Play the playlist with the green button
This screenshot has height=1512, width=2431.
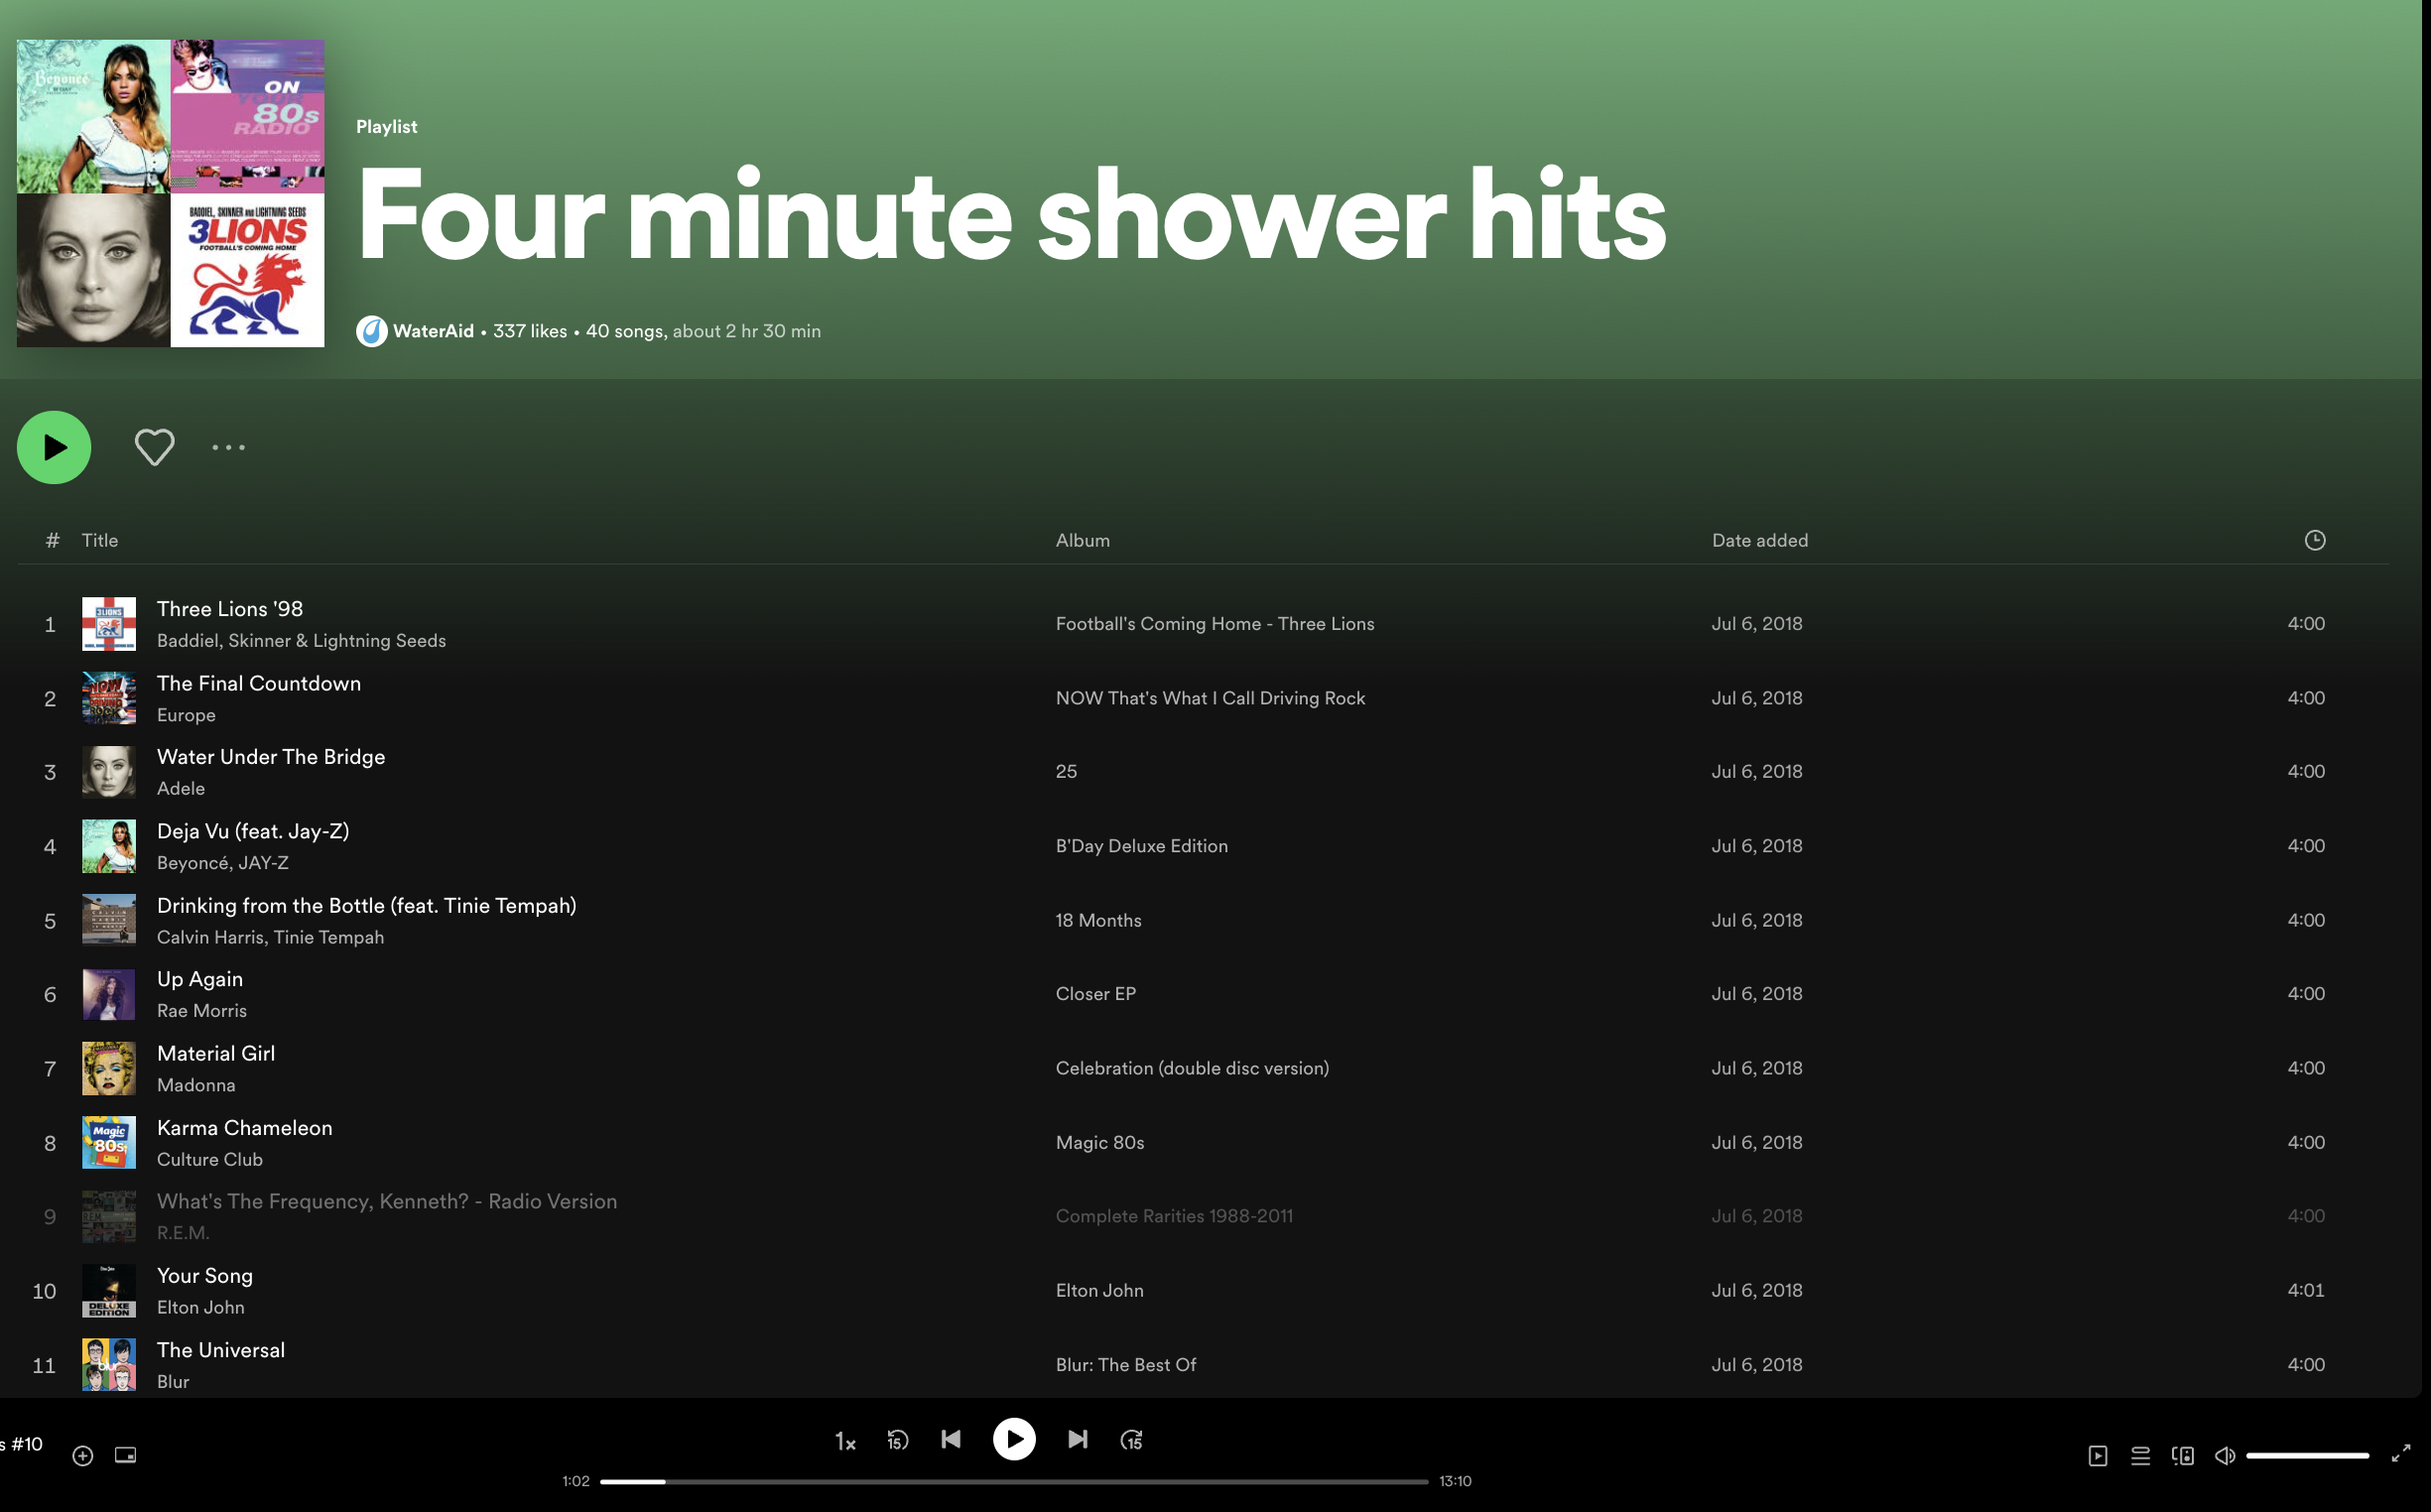tap(53, 447)
